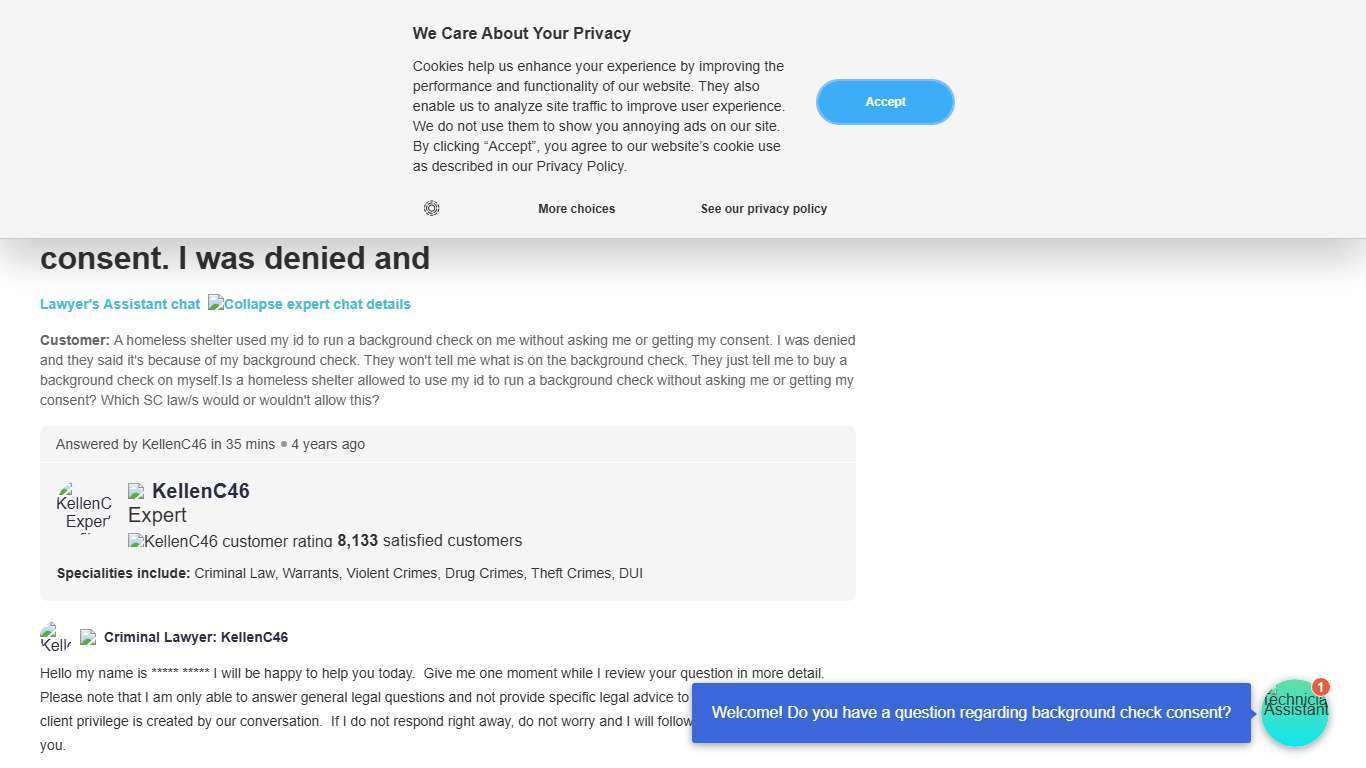This screenshot has width=1366, height=768.
Task: Click the badge icon beside KellenC46 heading
Action: [136, 491]
